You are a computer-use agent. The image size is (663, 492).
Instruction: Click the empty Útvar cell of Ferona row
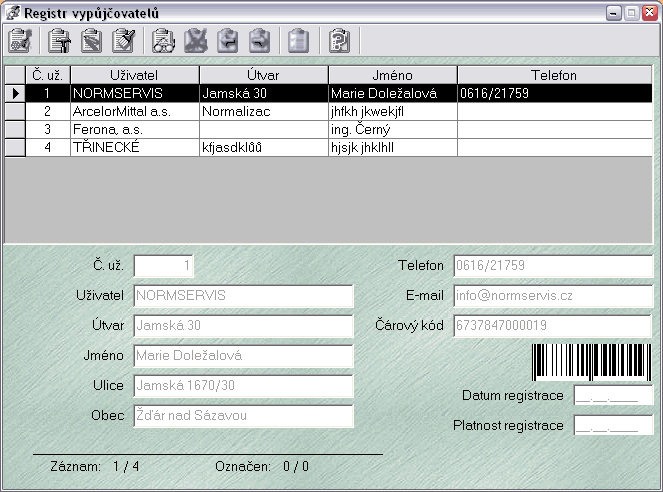click(x=263, y=129)
